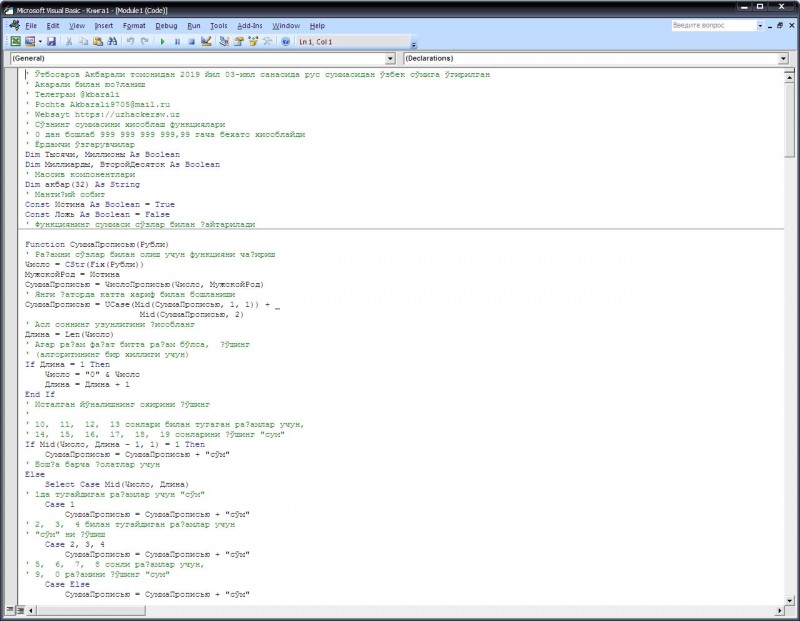Toggle Design Mode icon
Viewport: 800px width, 621px height.
click(x=206, y=42)
